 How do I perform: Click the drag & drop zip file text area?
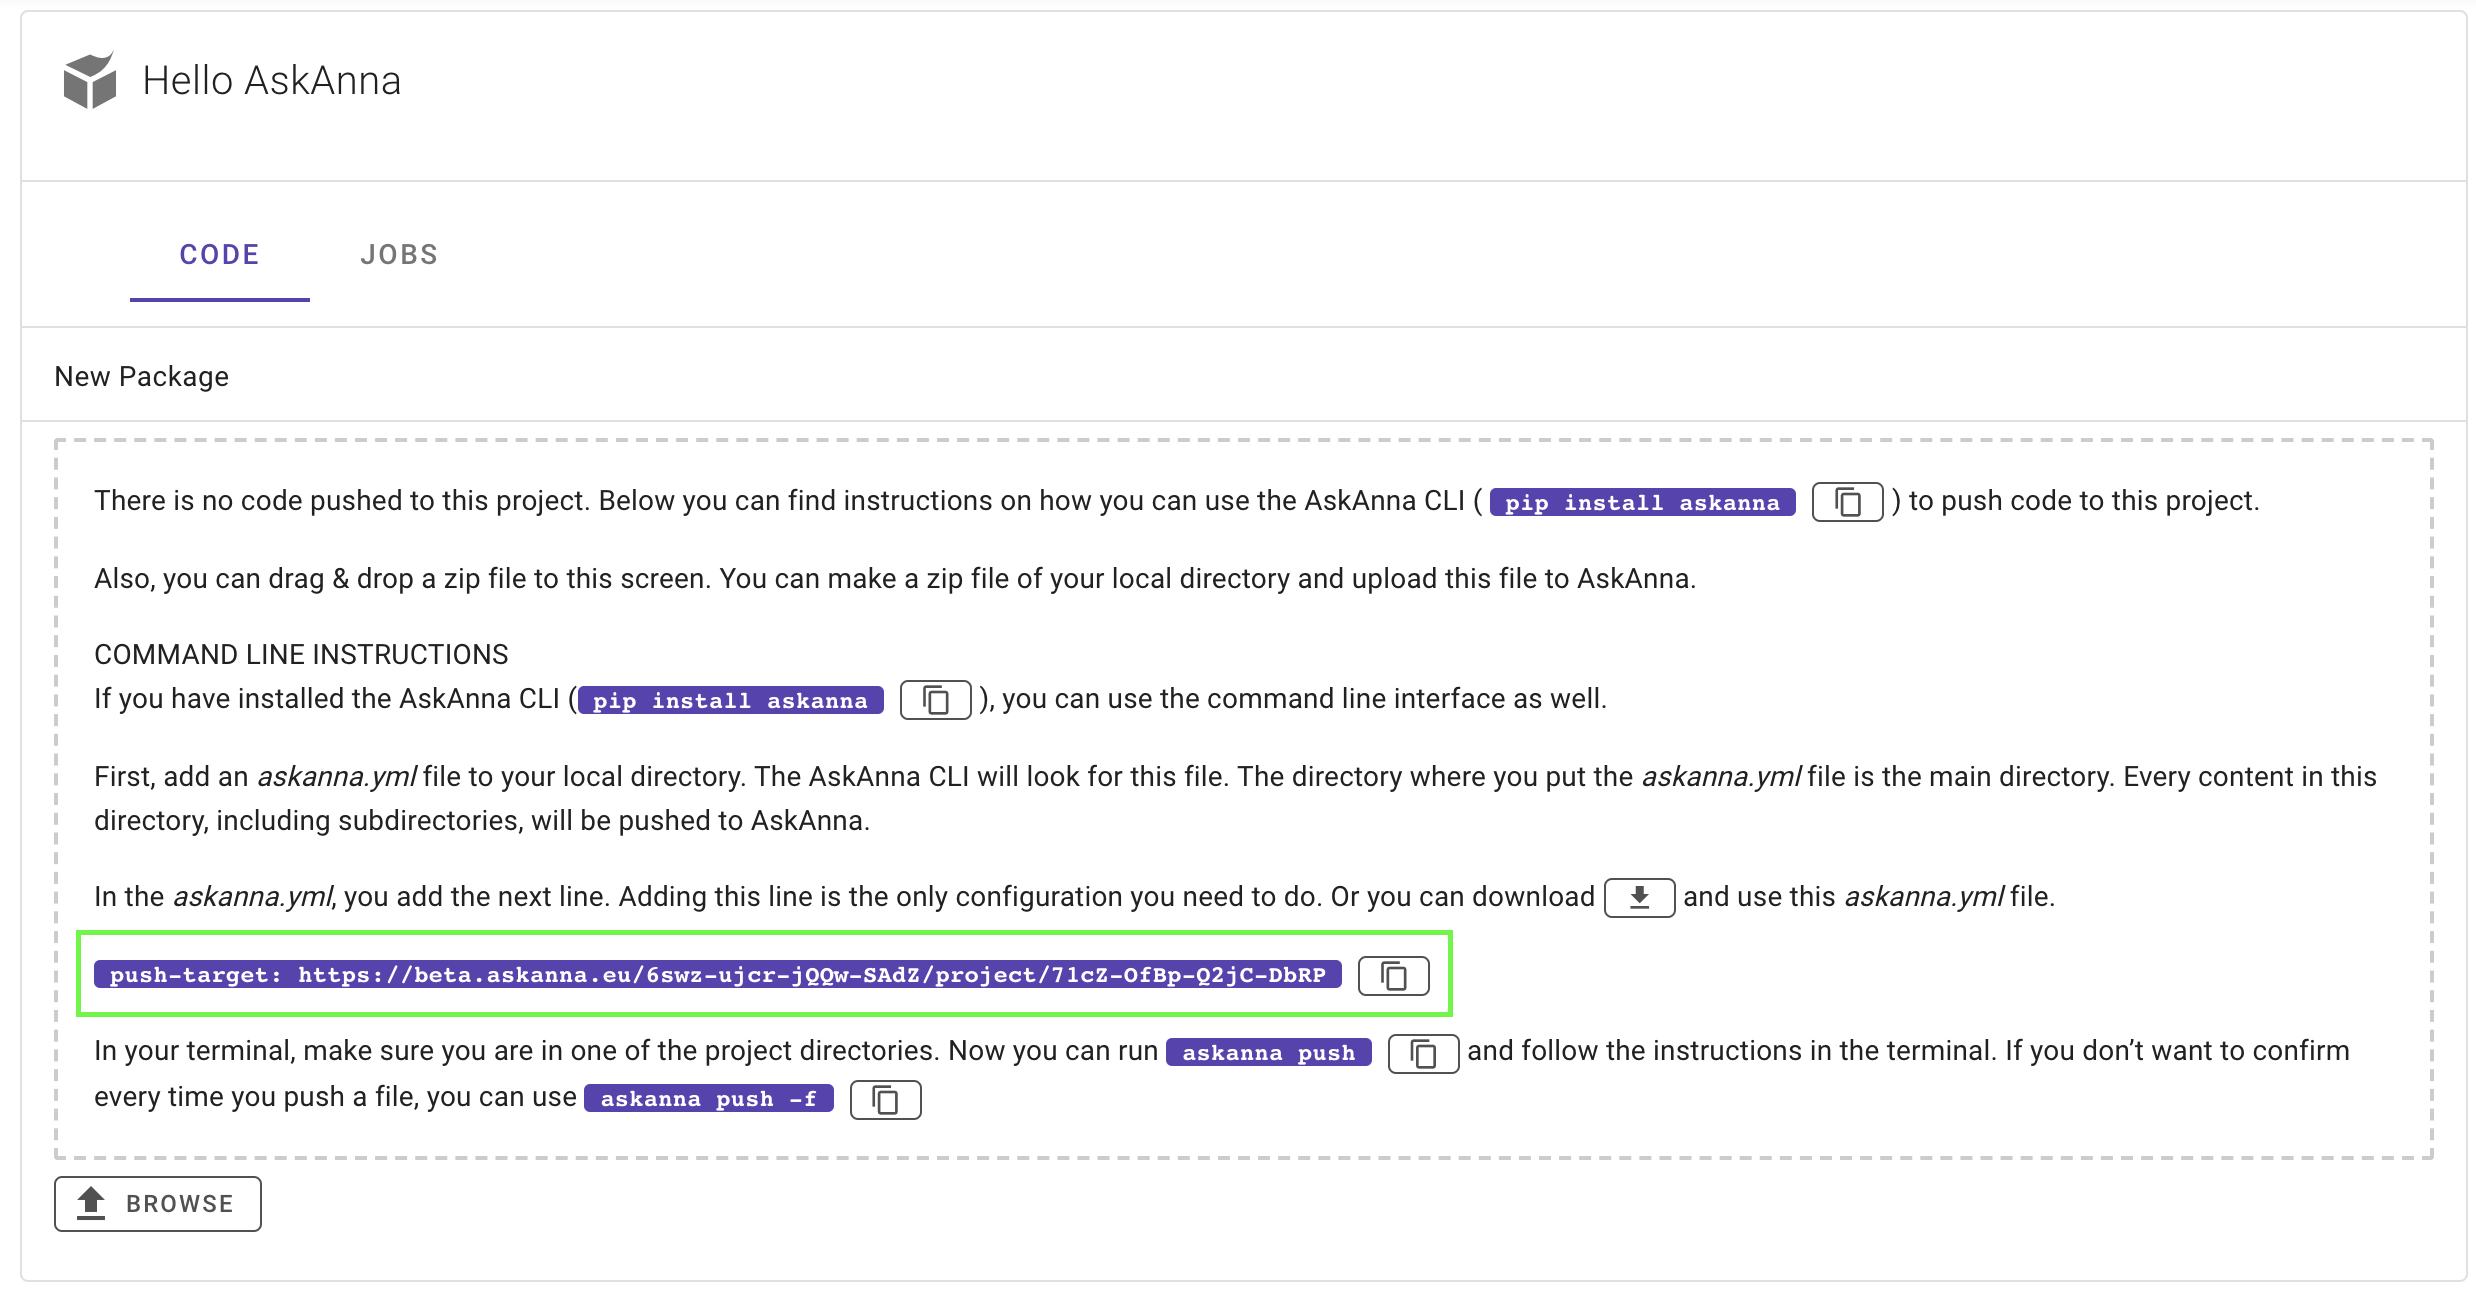click(894, 579)
